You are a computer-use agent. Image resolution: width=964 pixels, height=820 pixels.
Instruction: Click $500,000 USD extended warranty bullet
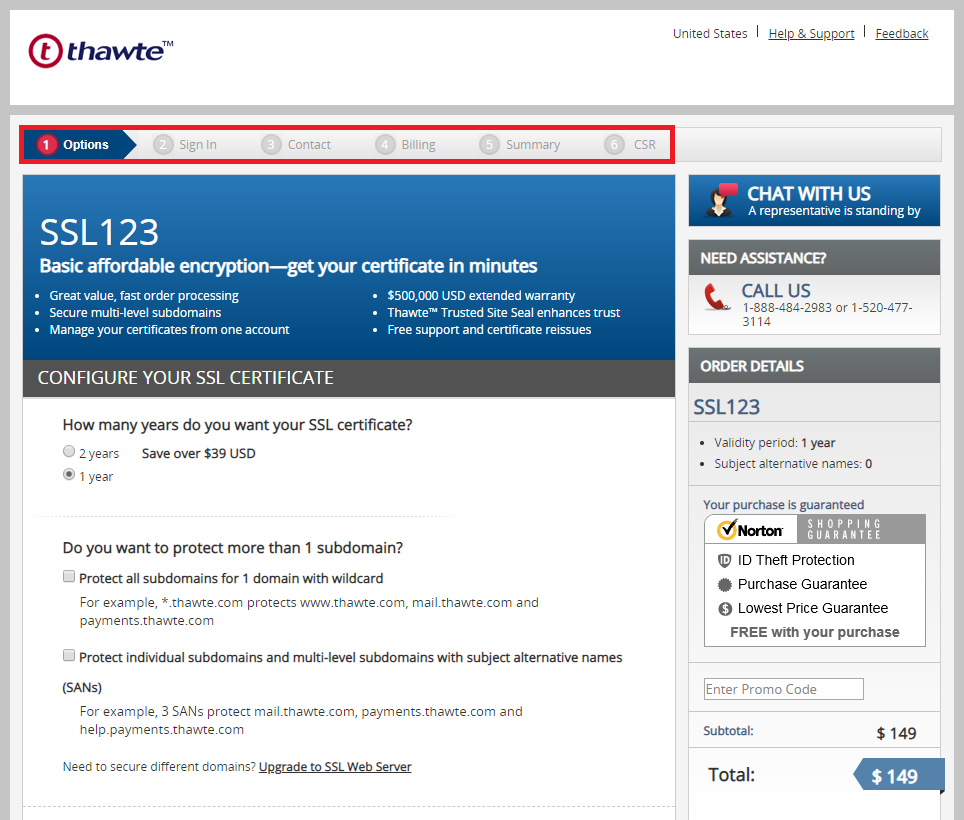[481, 296]
